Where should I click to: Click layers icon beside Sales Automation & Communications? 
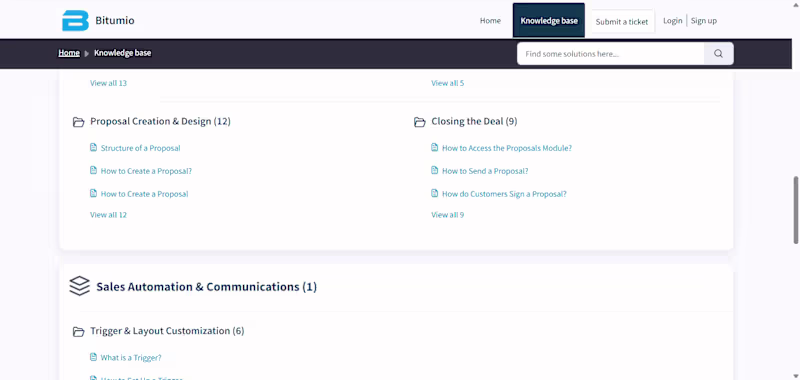79,286
